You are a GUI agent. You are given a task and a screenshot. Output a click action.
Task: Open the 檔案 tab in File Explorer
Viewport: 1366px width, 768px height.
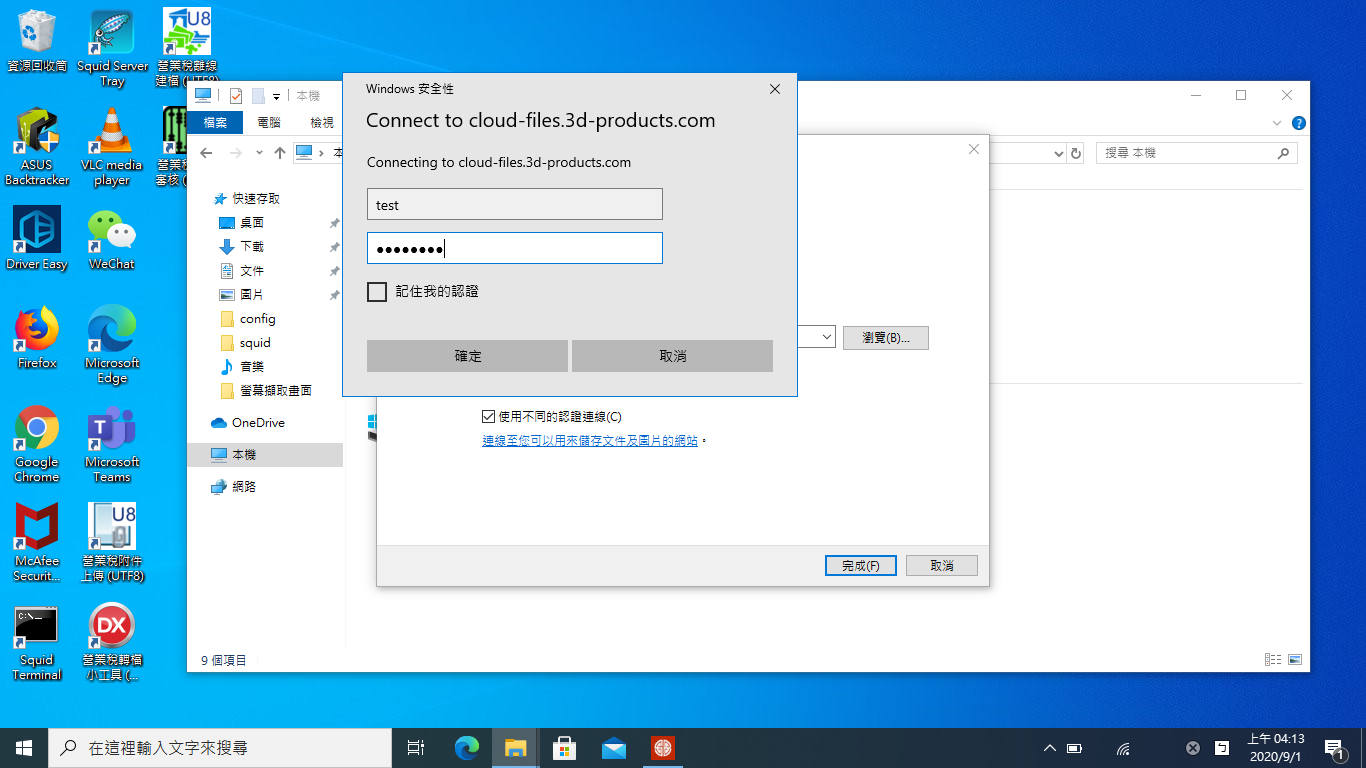(215, 123)
